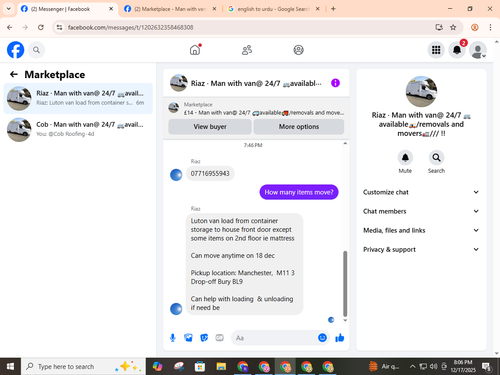Open the Chrome profile icon
This screenshot has height=375, width=500.
(475, 27)
